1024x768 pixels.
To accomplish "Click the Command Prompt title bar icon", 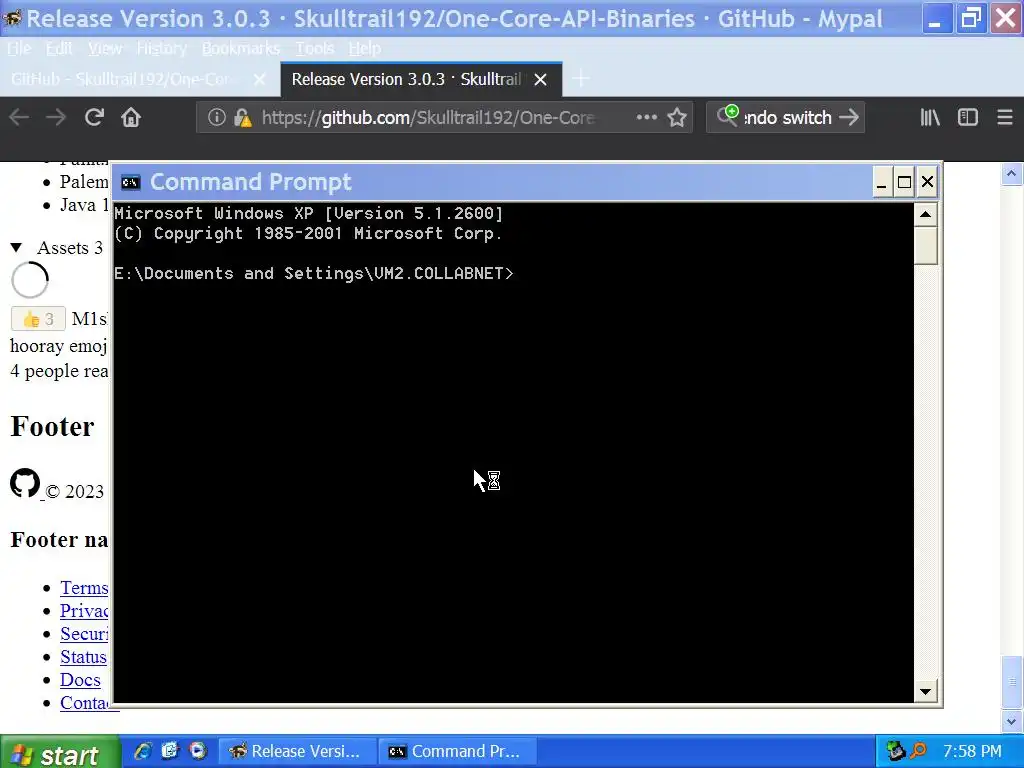I will [131, 182].
